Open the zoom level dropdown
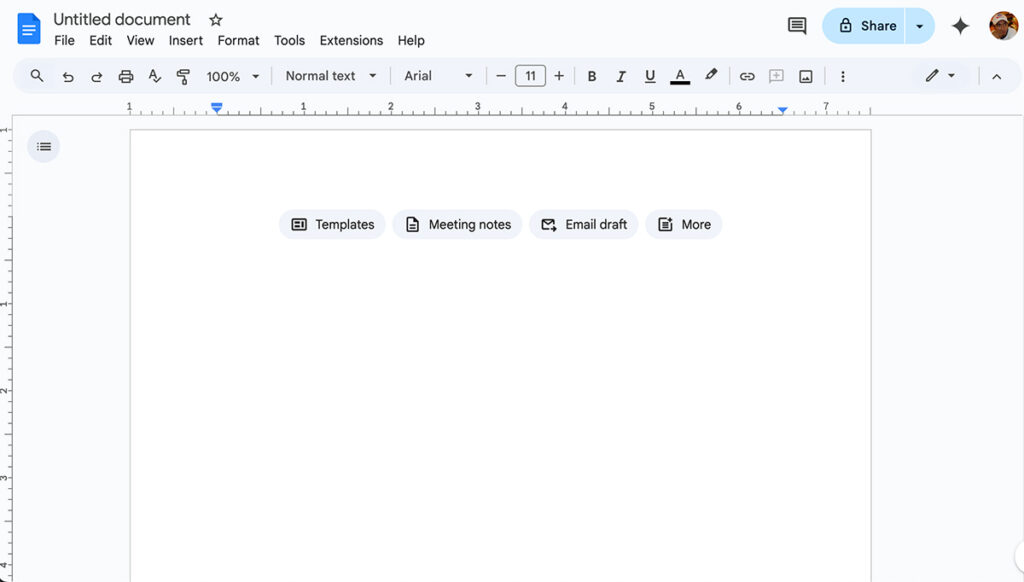The height and width of the screenshot is (582, 1024). [233, 75]
